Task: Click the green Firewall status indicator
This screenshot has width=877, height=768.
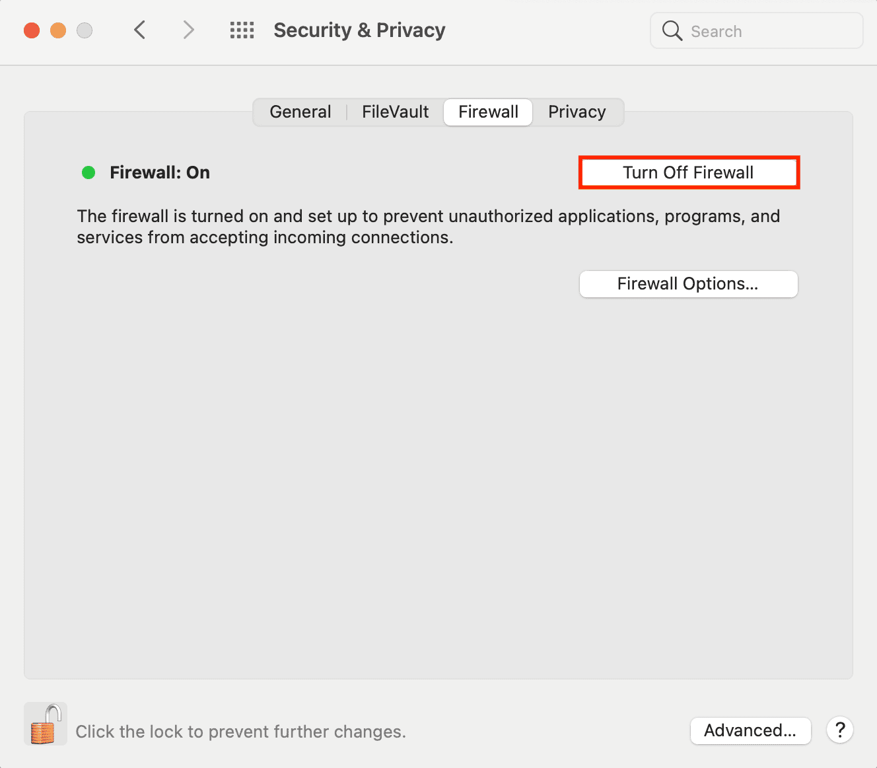Action: click(88, 172)
